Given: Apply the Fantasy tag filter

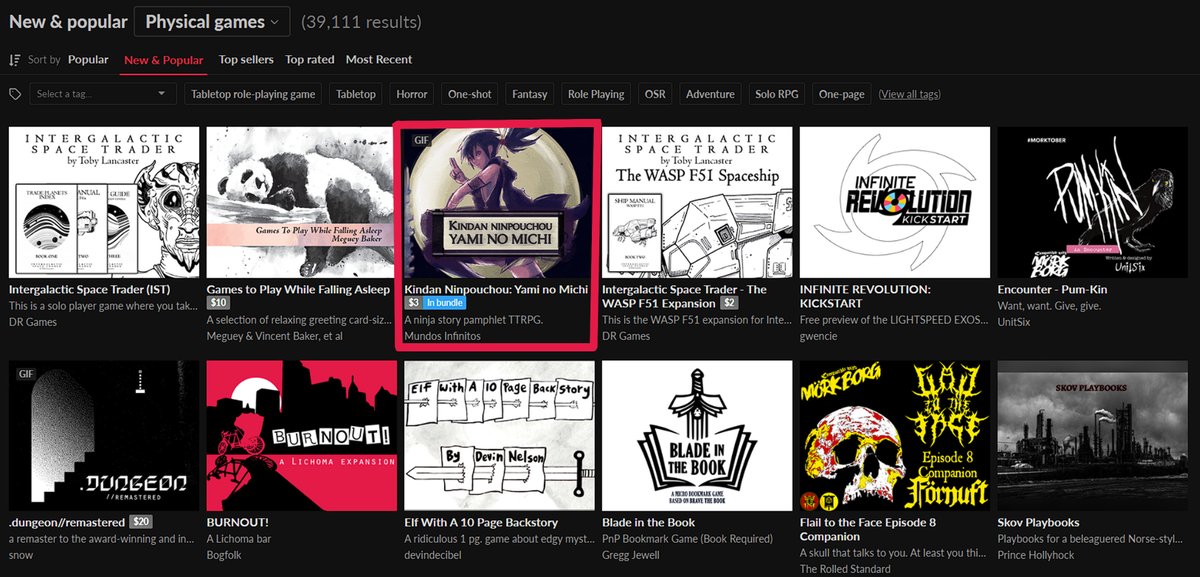Looking at the screenshot, I should click(530, 94).
